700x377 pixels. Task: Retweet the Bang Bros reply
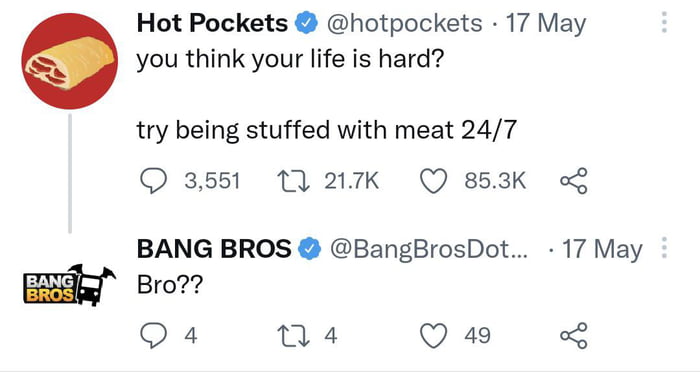click(x=293, y=335)
